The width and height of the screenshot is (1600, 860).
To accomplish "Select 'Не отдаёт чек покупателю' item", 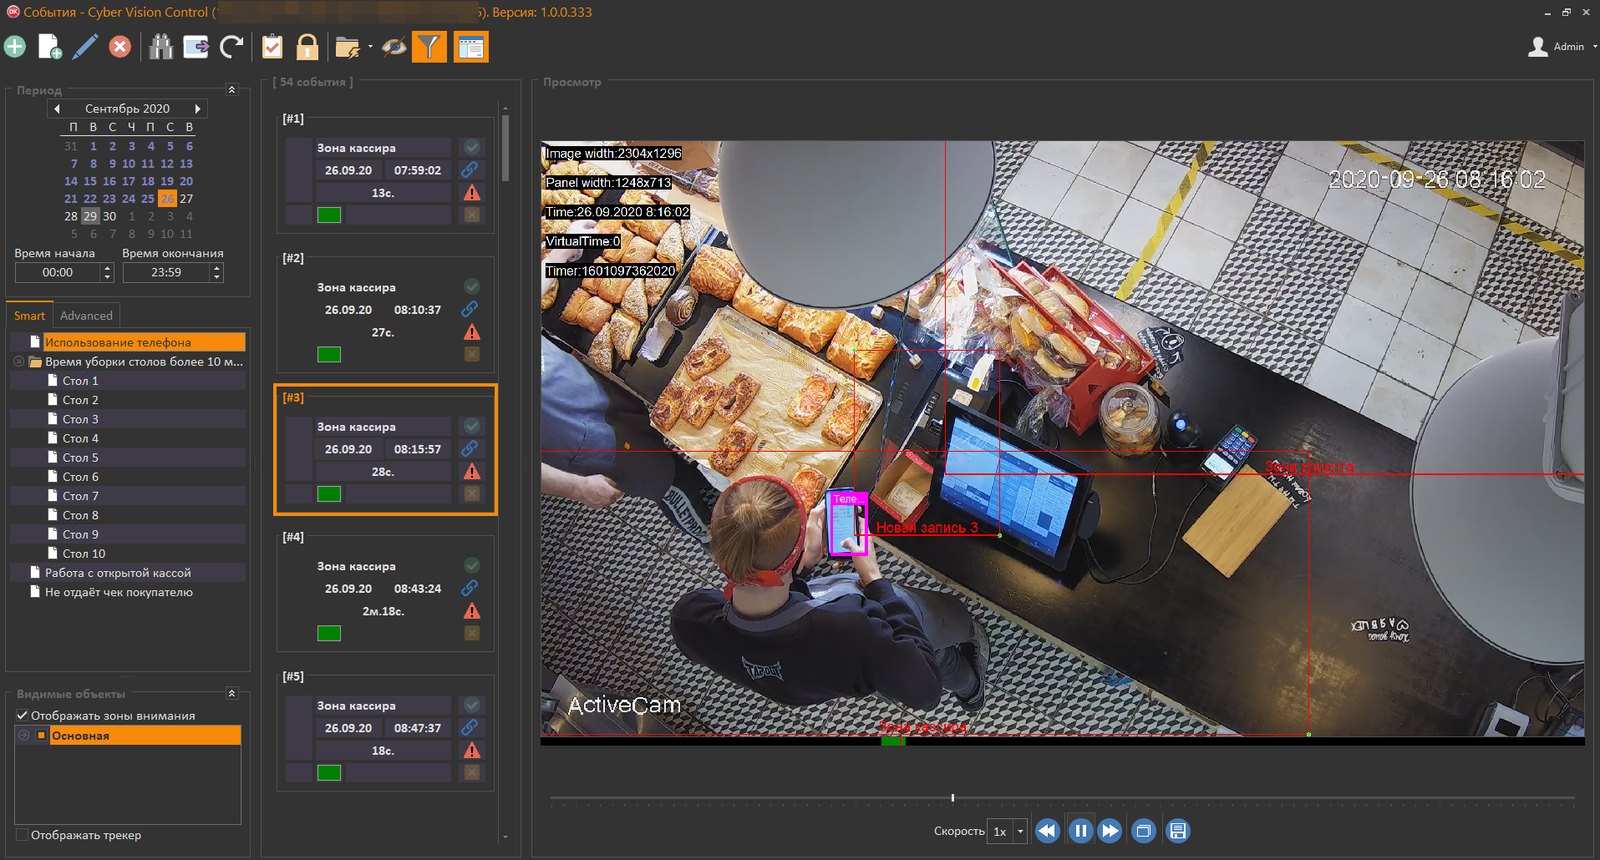I will 119,592.
